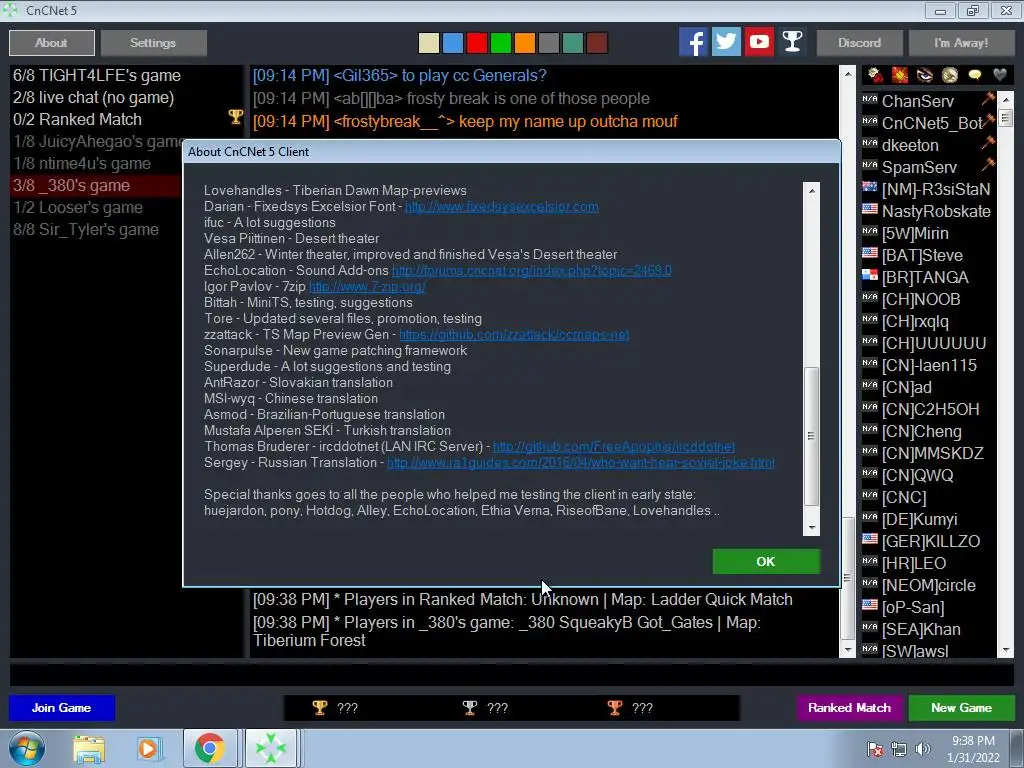Screen dimensions: 1024x768
Task: Open the fixedsysexcelsior.com link
Action: tap(502, 206)
